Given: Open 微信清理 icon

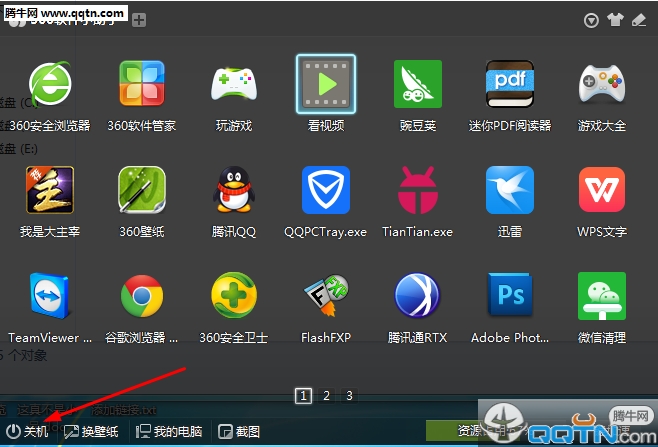Looking at the screenshot, I should (x=602, y=296).
